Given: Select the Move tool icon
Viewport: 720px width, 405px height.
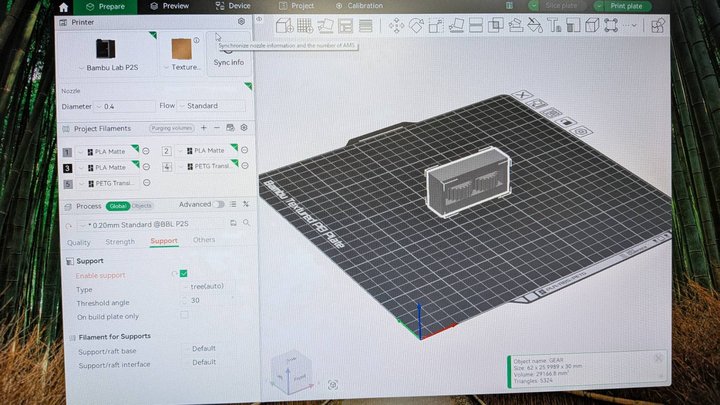Looking at the screenshot, I should [x=396, y=26].
